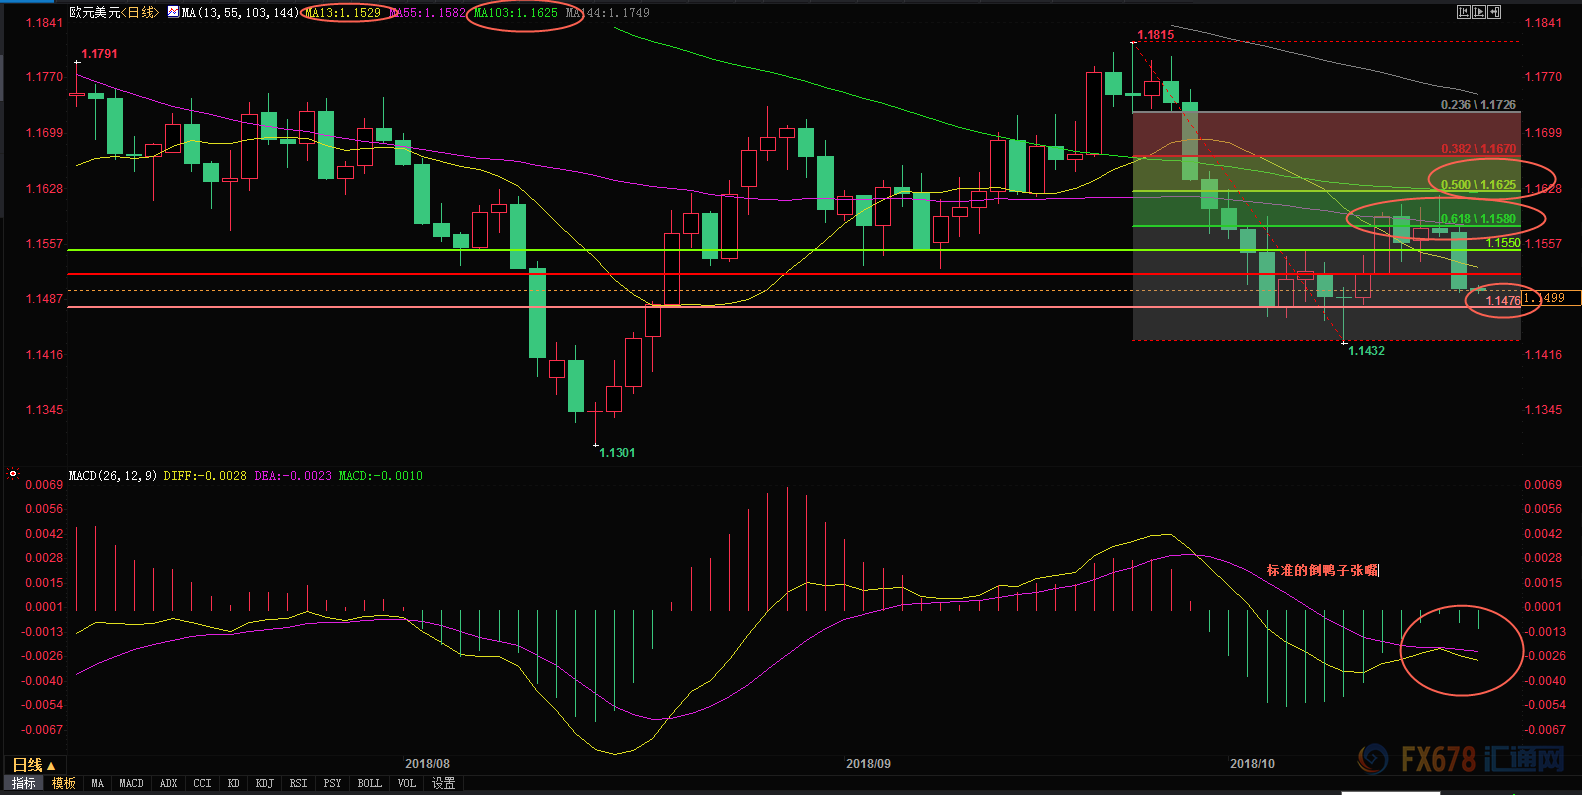Image resolution: width=1582 pixels, height=795 pixels.
Task: Enable the BOLL indicator
Action: pyautogui.click(x=369, y=783)
